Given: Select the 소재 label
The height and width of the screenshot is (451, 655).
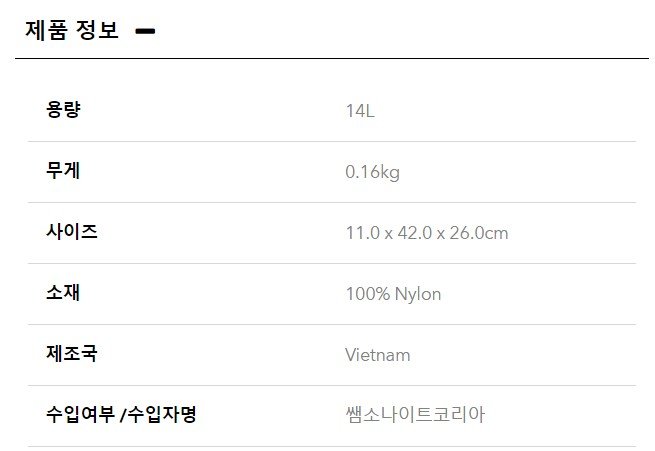Looking at the screenshot, I should [x=63, y=293].
